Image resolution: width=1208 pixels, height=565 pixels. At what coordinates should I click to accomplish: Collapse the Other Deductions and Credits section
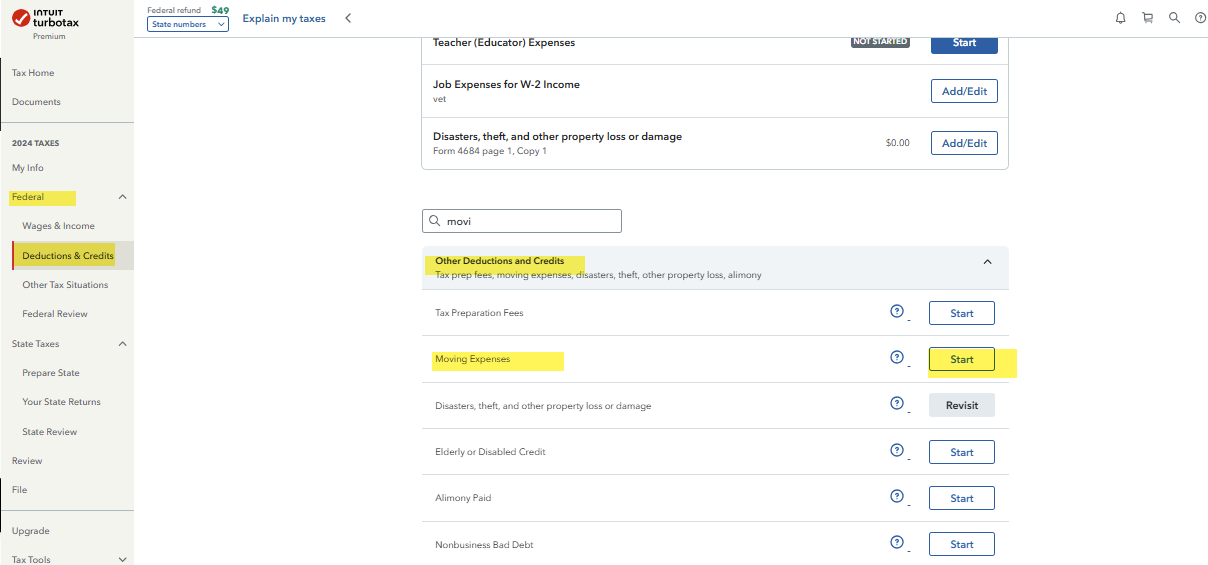[x=987, y=262]
